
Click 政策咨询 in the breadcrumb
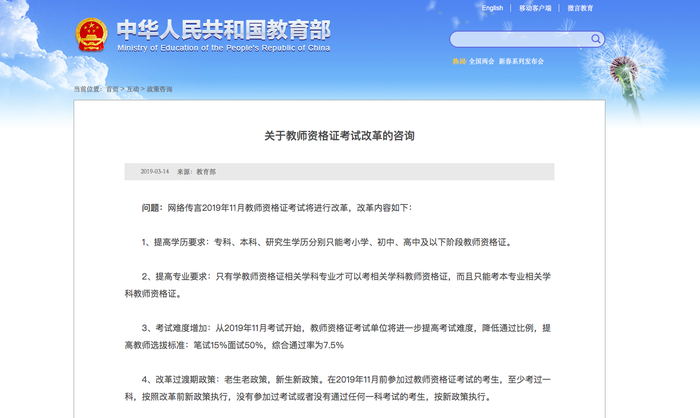160,89
